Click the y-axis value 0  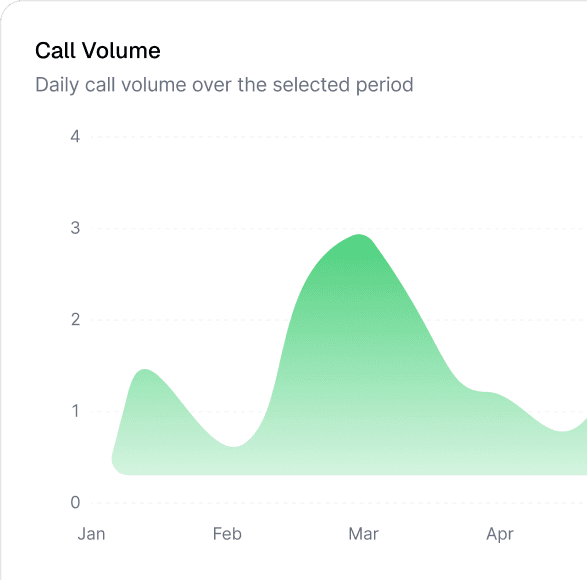[75, 502]
